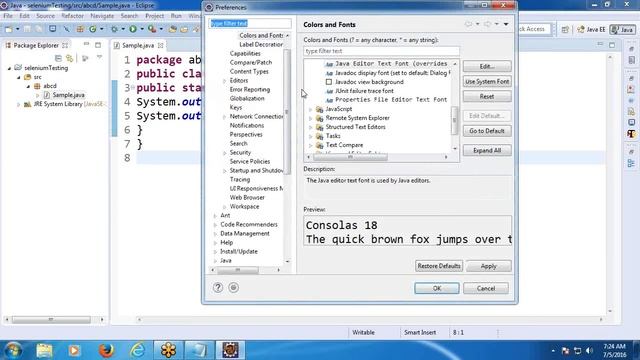Image resolution: width=640 pixels, height=360 pixels.
Task: Expand the Workspace preference node
Action: click(x=224, y=207)
